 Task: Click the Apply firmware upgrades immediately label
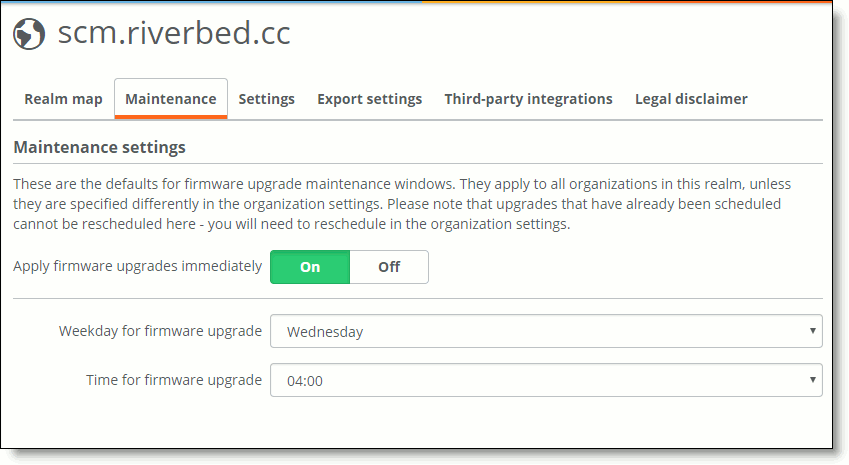click(x=138, y=266)
